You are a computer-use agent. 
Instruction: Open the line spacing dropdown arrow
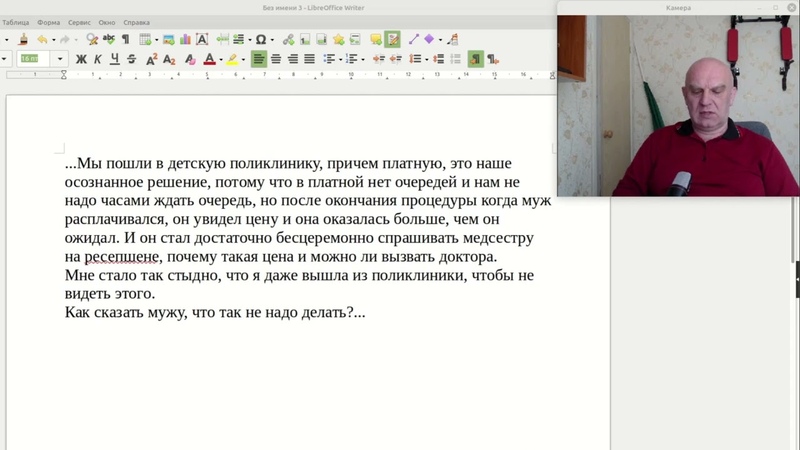427,60
